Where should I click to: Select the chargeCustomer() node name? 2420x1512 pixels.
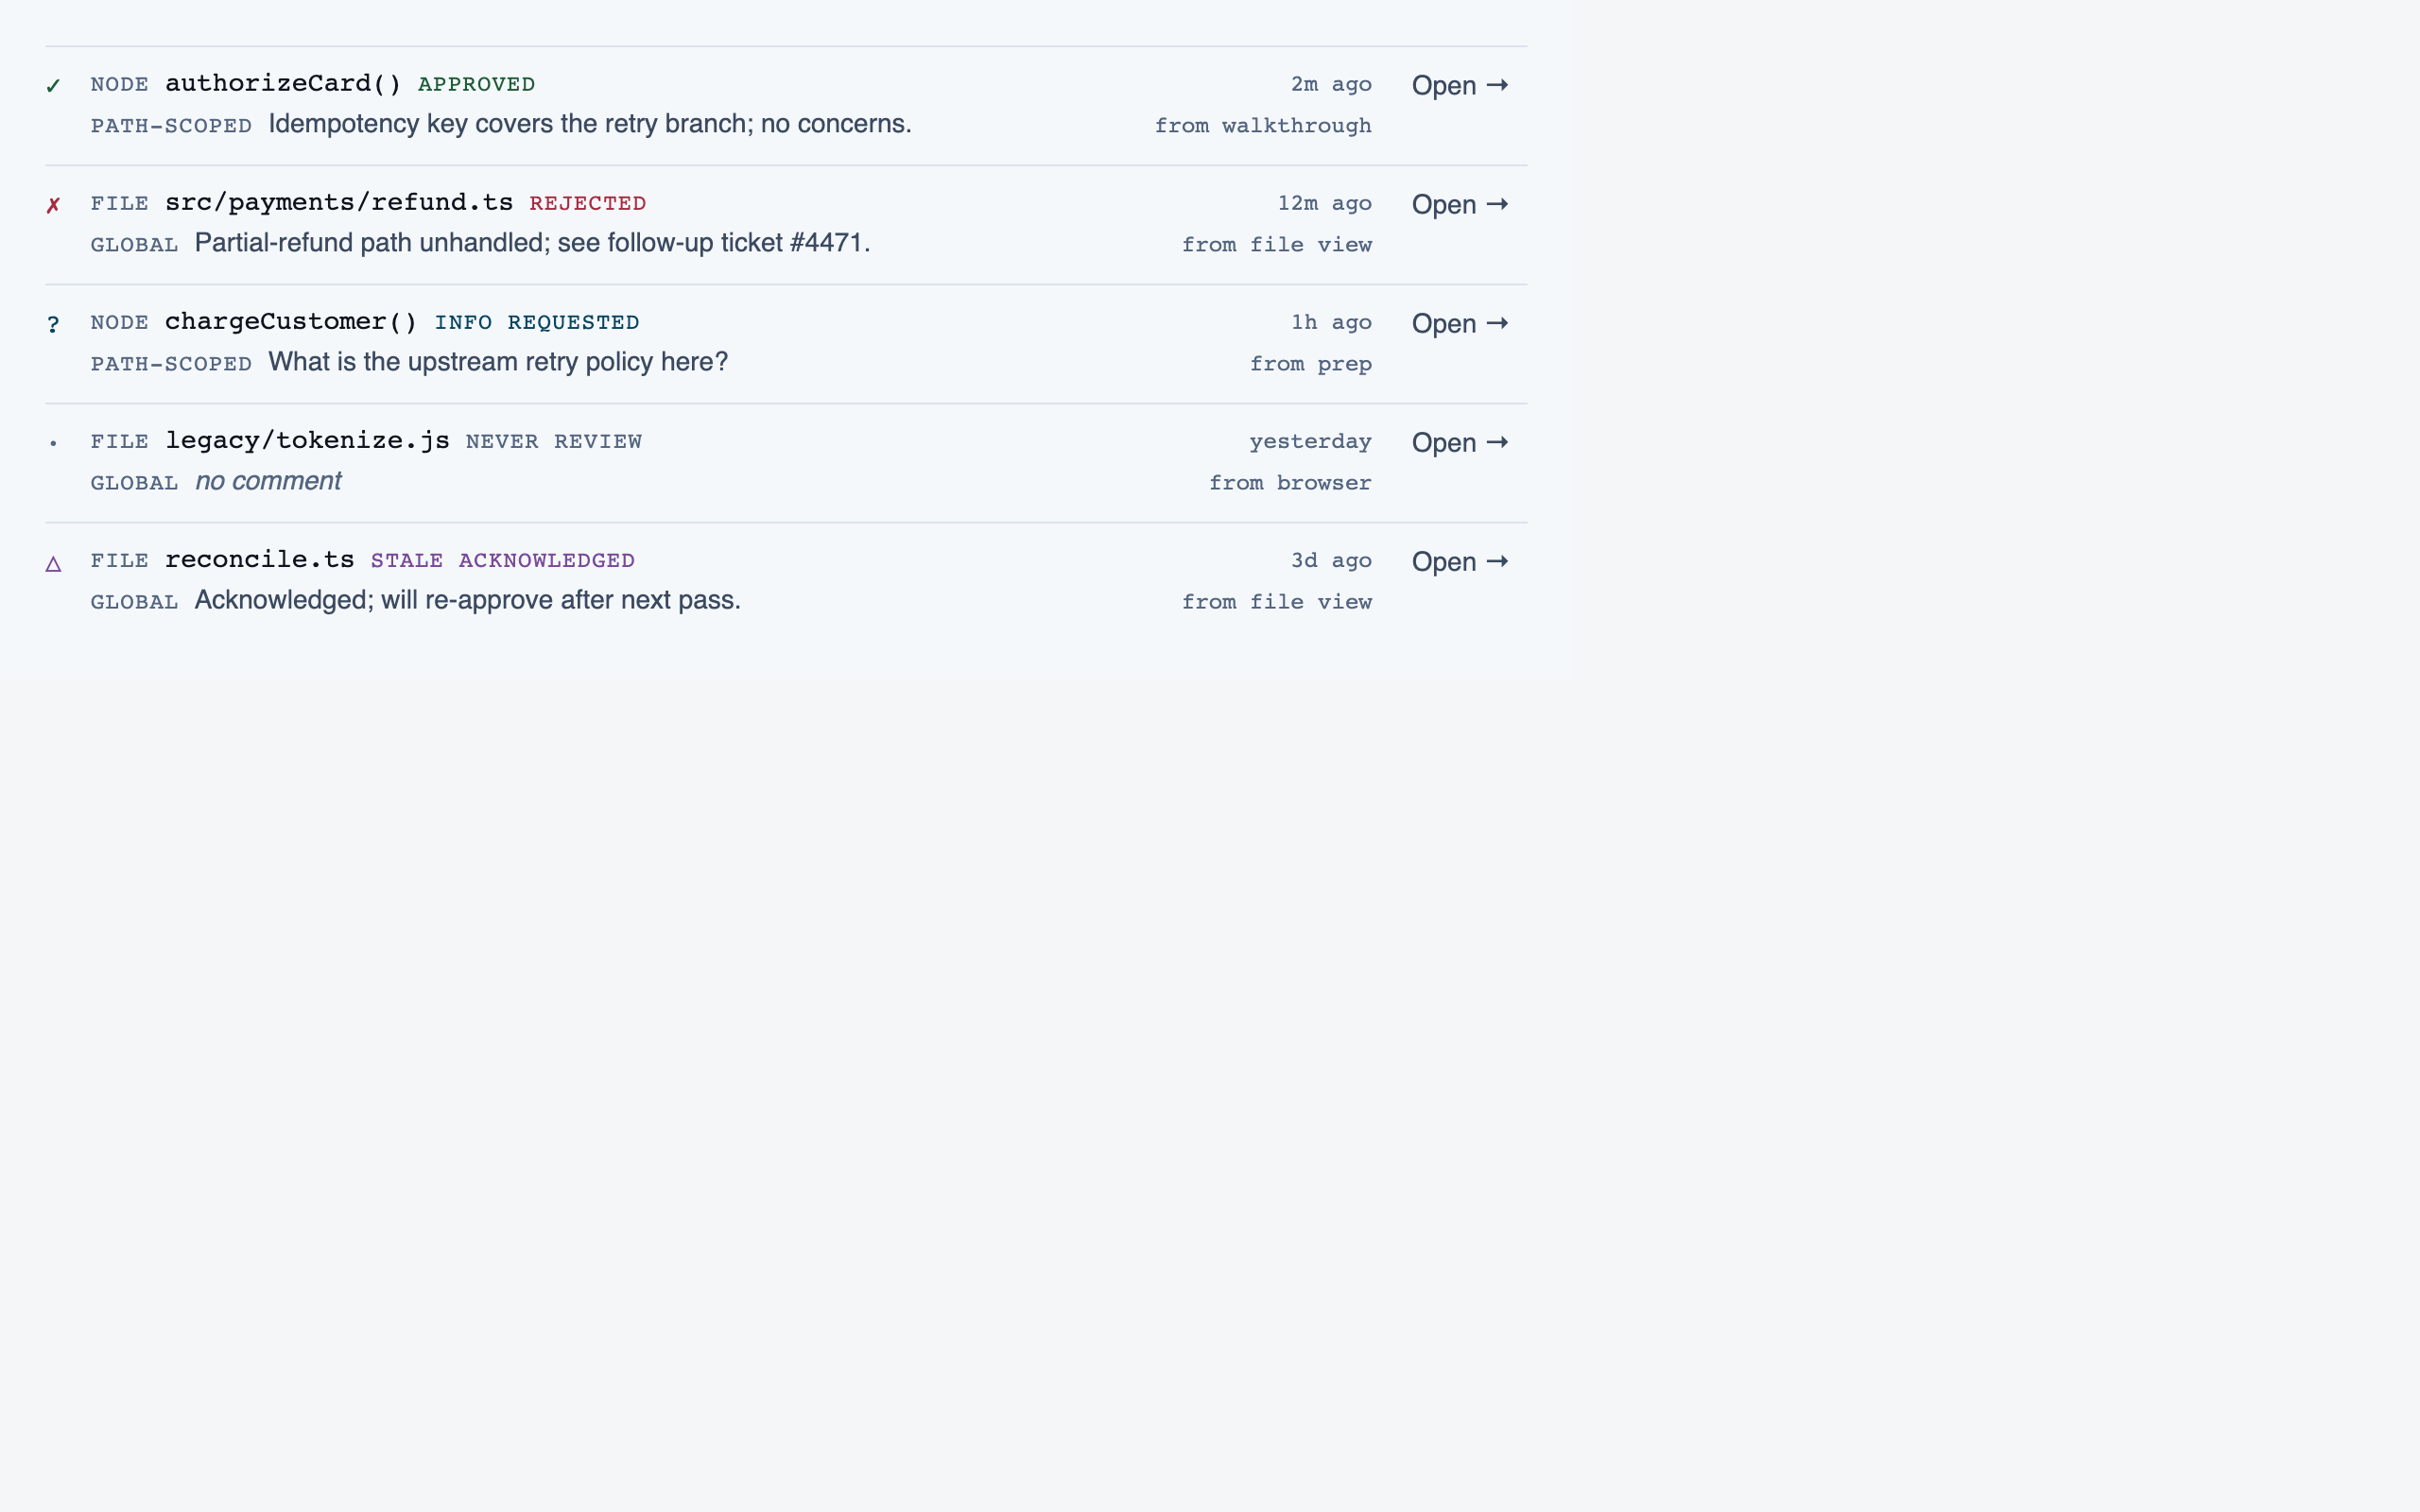click(291, 321)
